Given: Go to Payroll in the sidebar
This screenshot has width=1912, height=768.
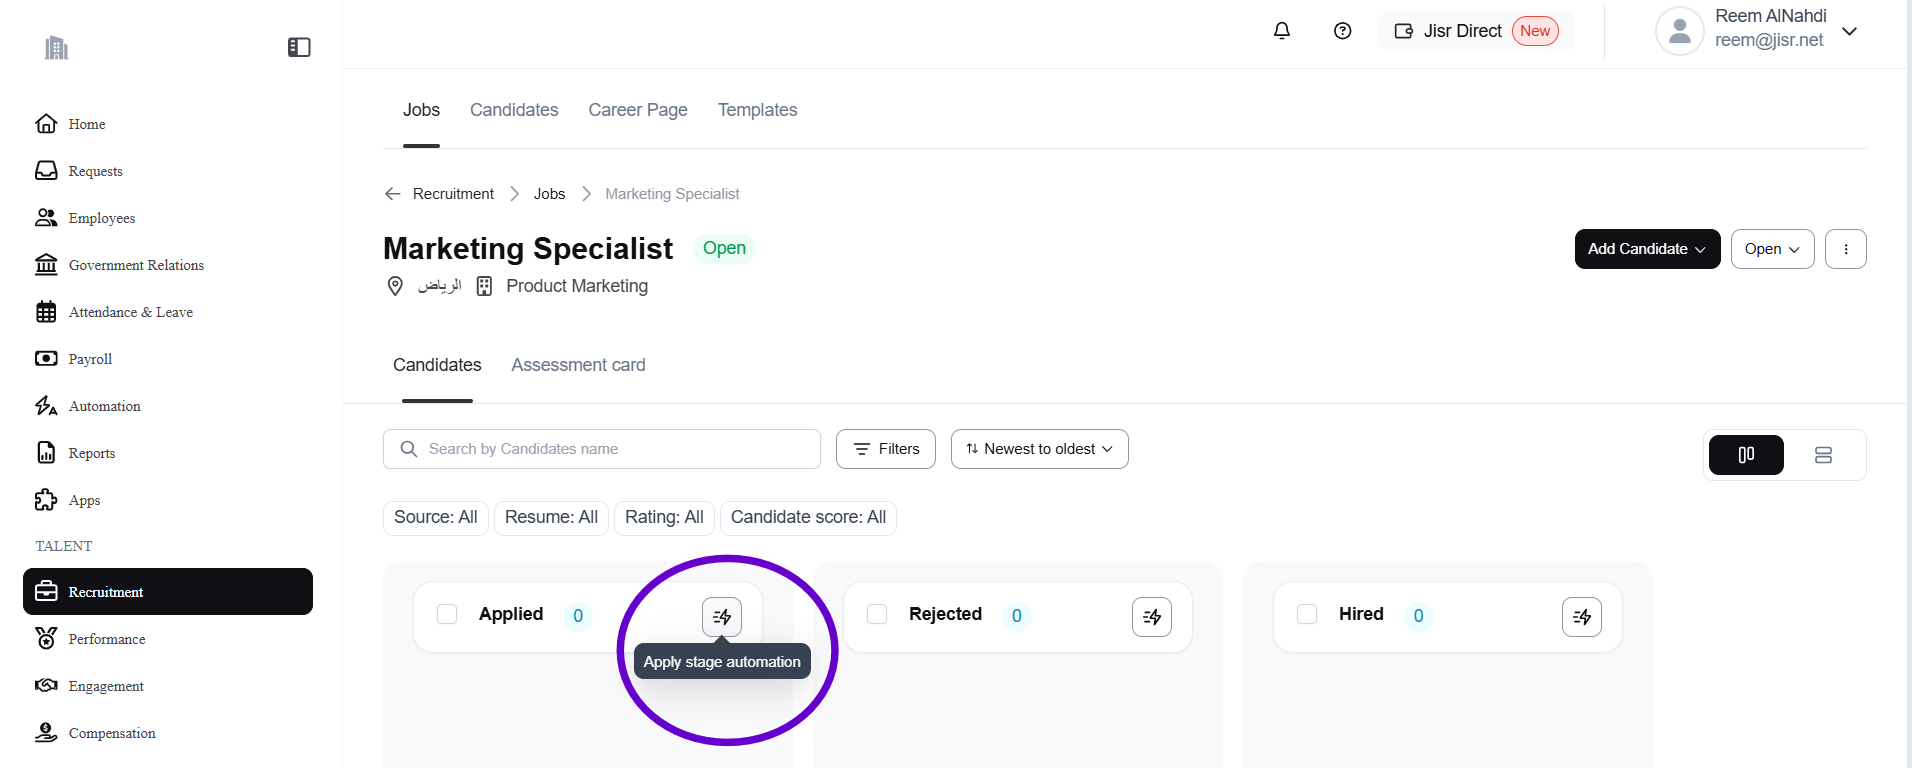Looking at the screenshot, I should pyautogui.click(x=90, y=359).
